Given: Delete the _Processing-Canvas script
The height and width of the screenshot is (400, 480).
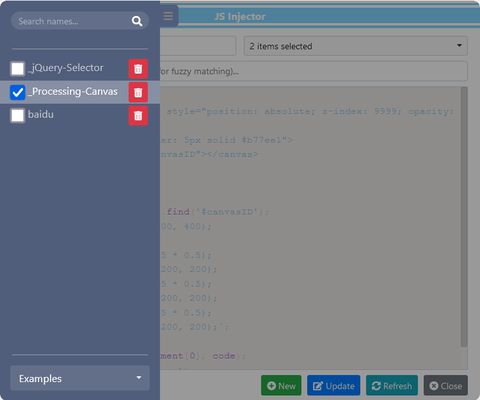Looking at the screenshot, I should coord(138,92).
